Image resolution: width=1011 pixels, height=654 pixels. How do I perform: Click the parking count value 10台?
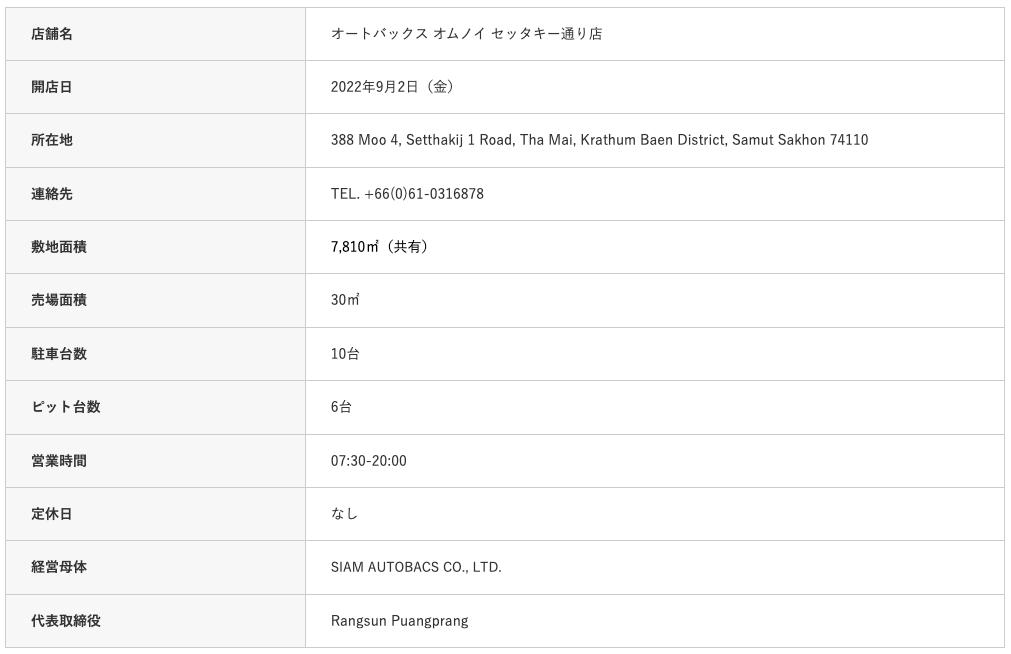click(x=345, y=354)
